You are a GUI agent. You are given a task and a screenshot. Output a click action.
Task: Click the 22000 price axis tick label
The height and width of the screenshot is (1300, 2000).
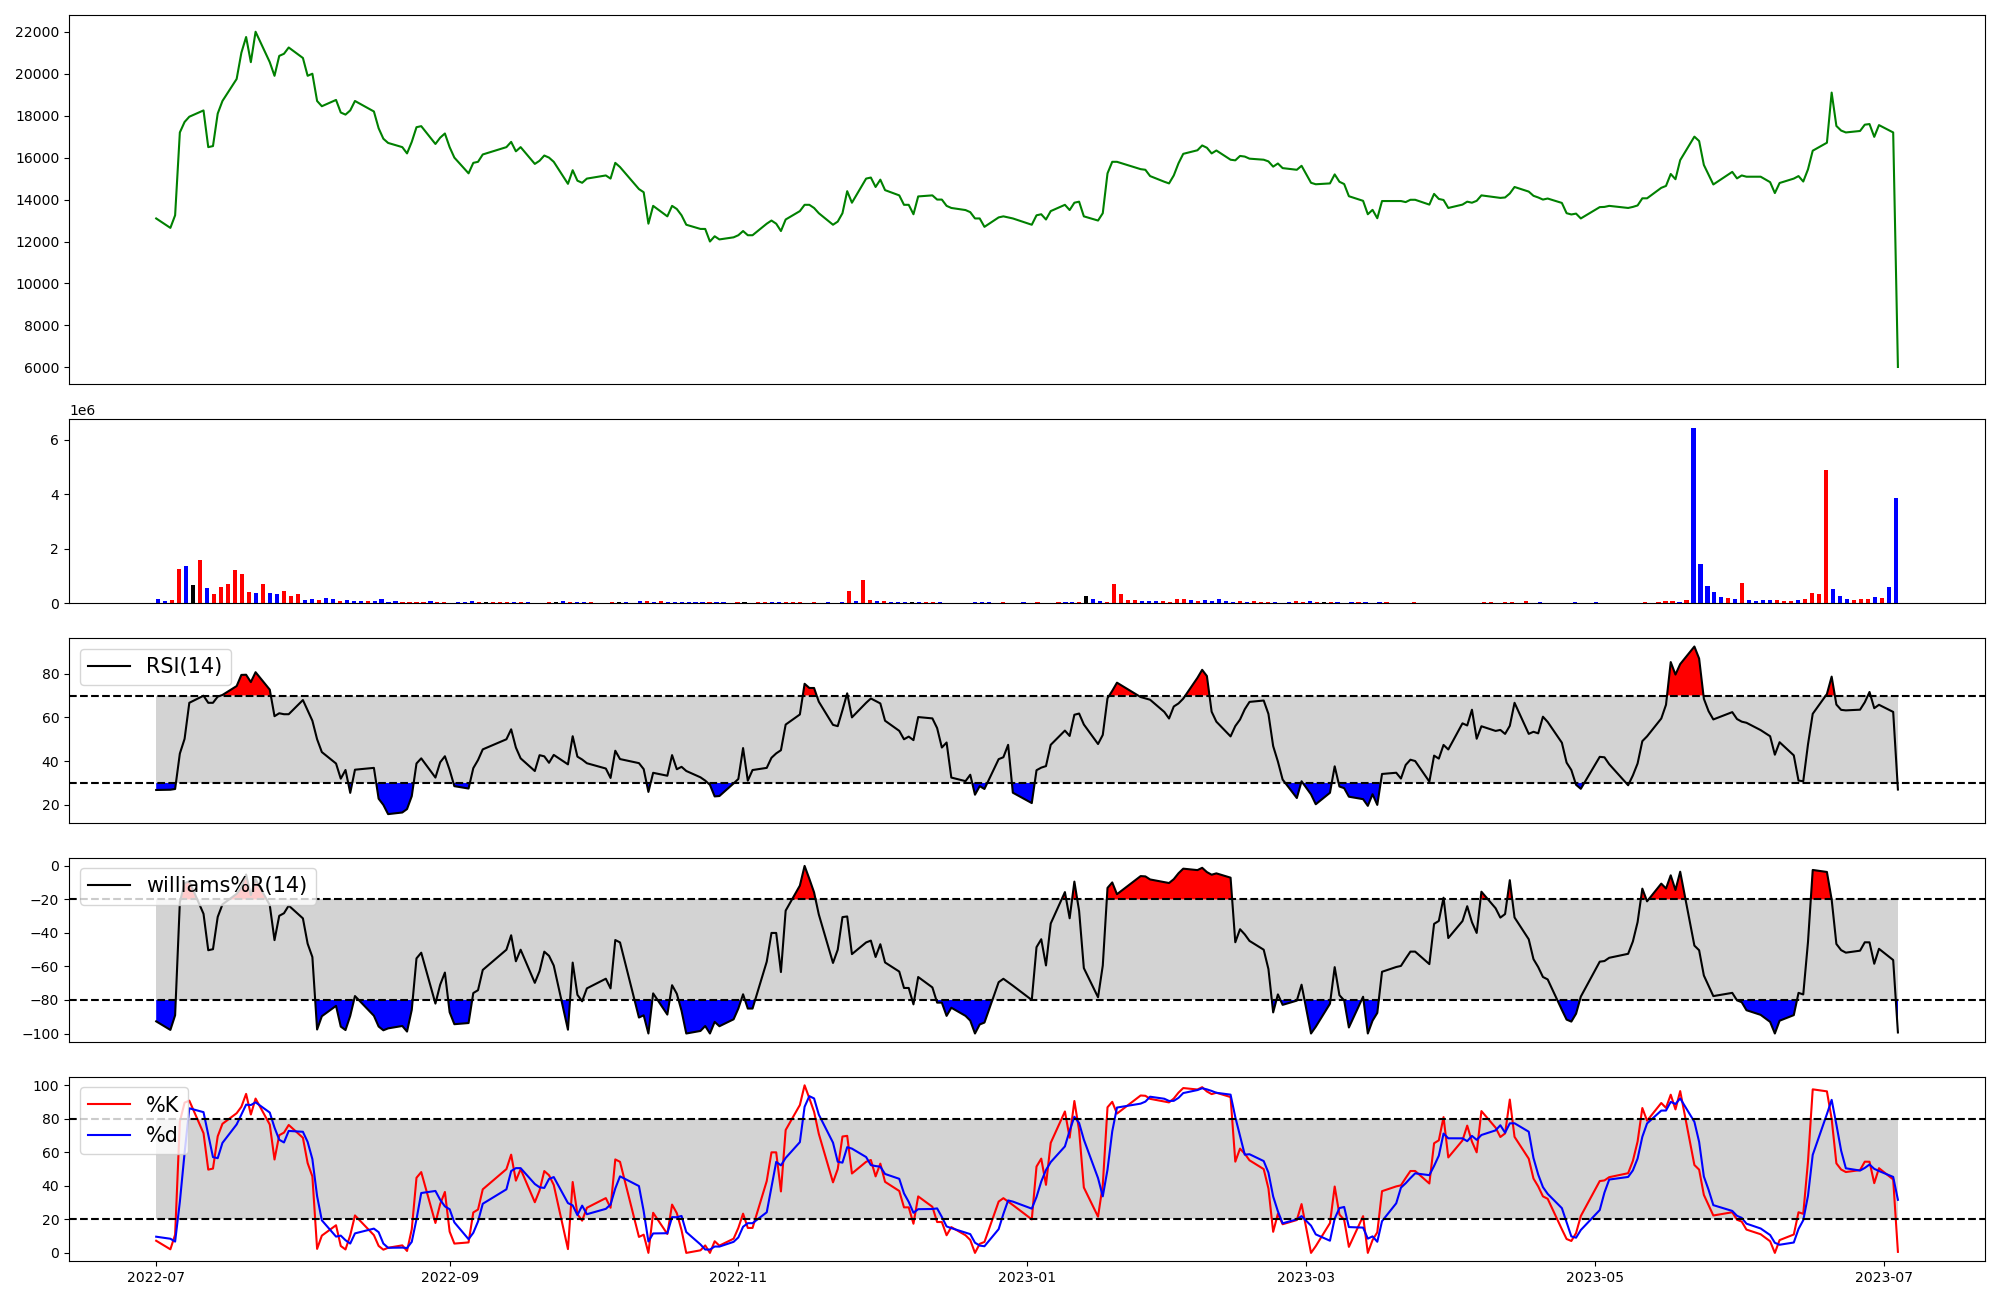(x=37, y=32)
